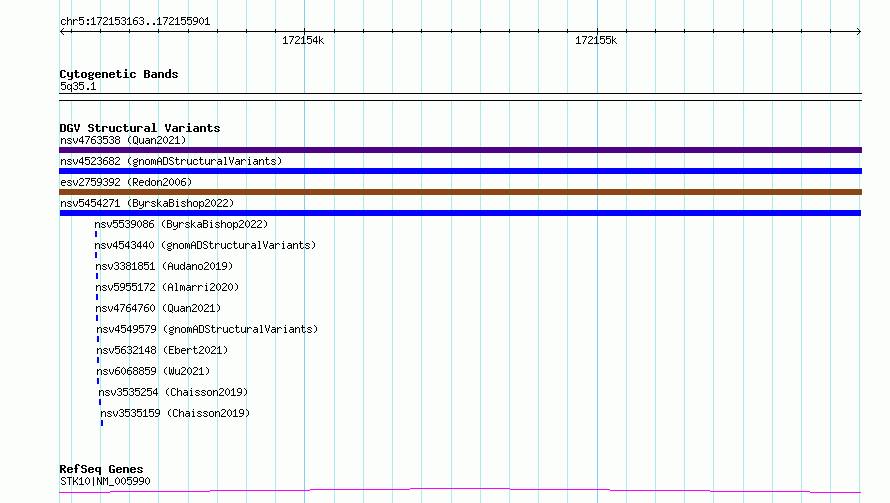Select the Cytogenetic Bands track heading

click(x=119, y=74)
